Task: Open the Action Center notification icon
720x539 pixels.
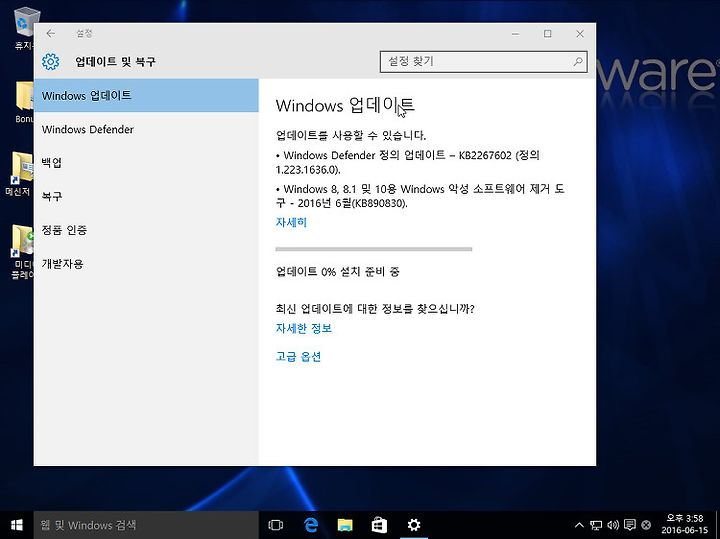Action: click(x=630, y=525)
